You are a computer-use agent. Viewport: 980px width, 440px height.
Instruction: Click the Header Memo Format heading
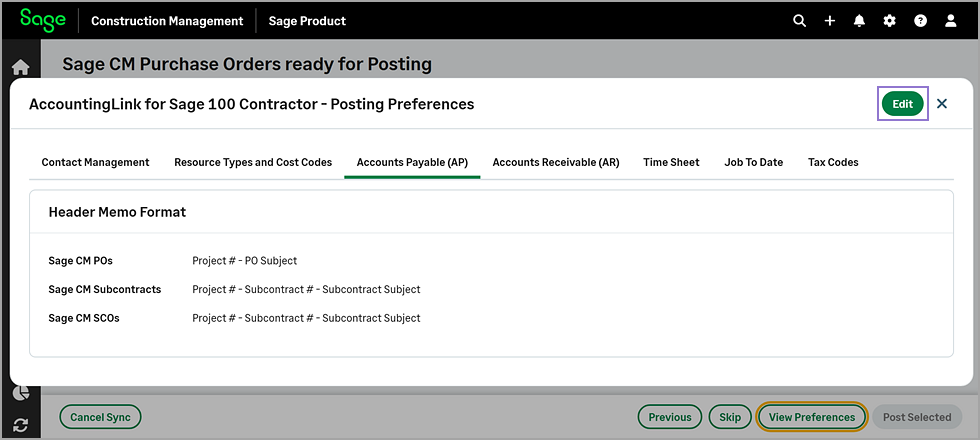pos(118,212)
